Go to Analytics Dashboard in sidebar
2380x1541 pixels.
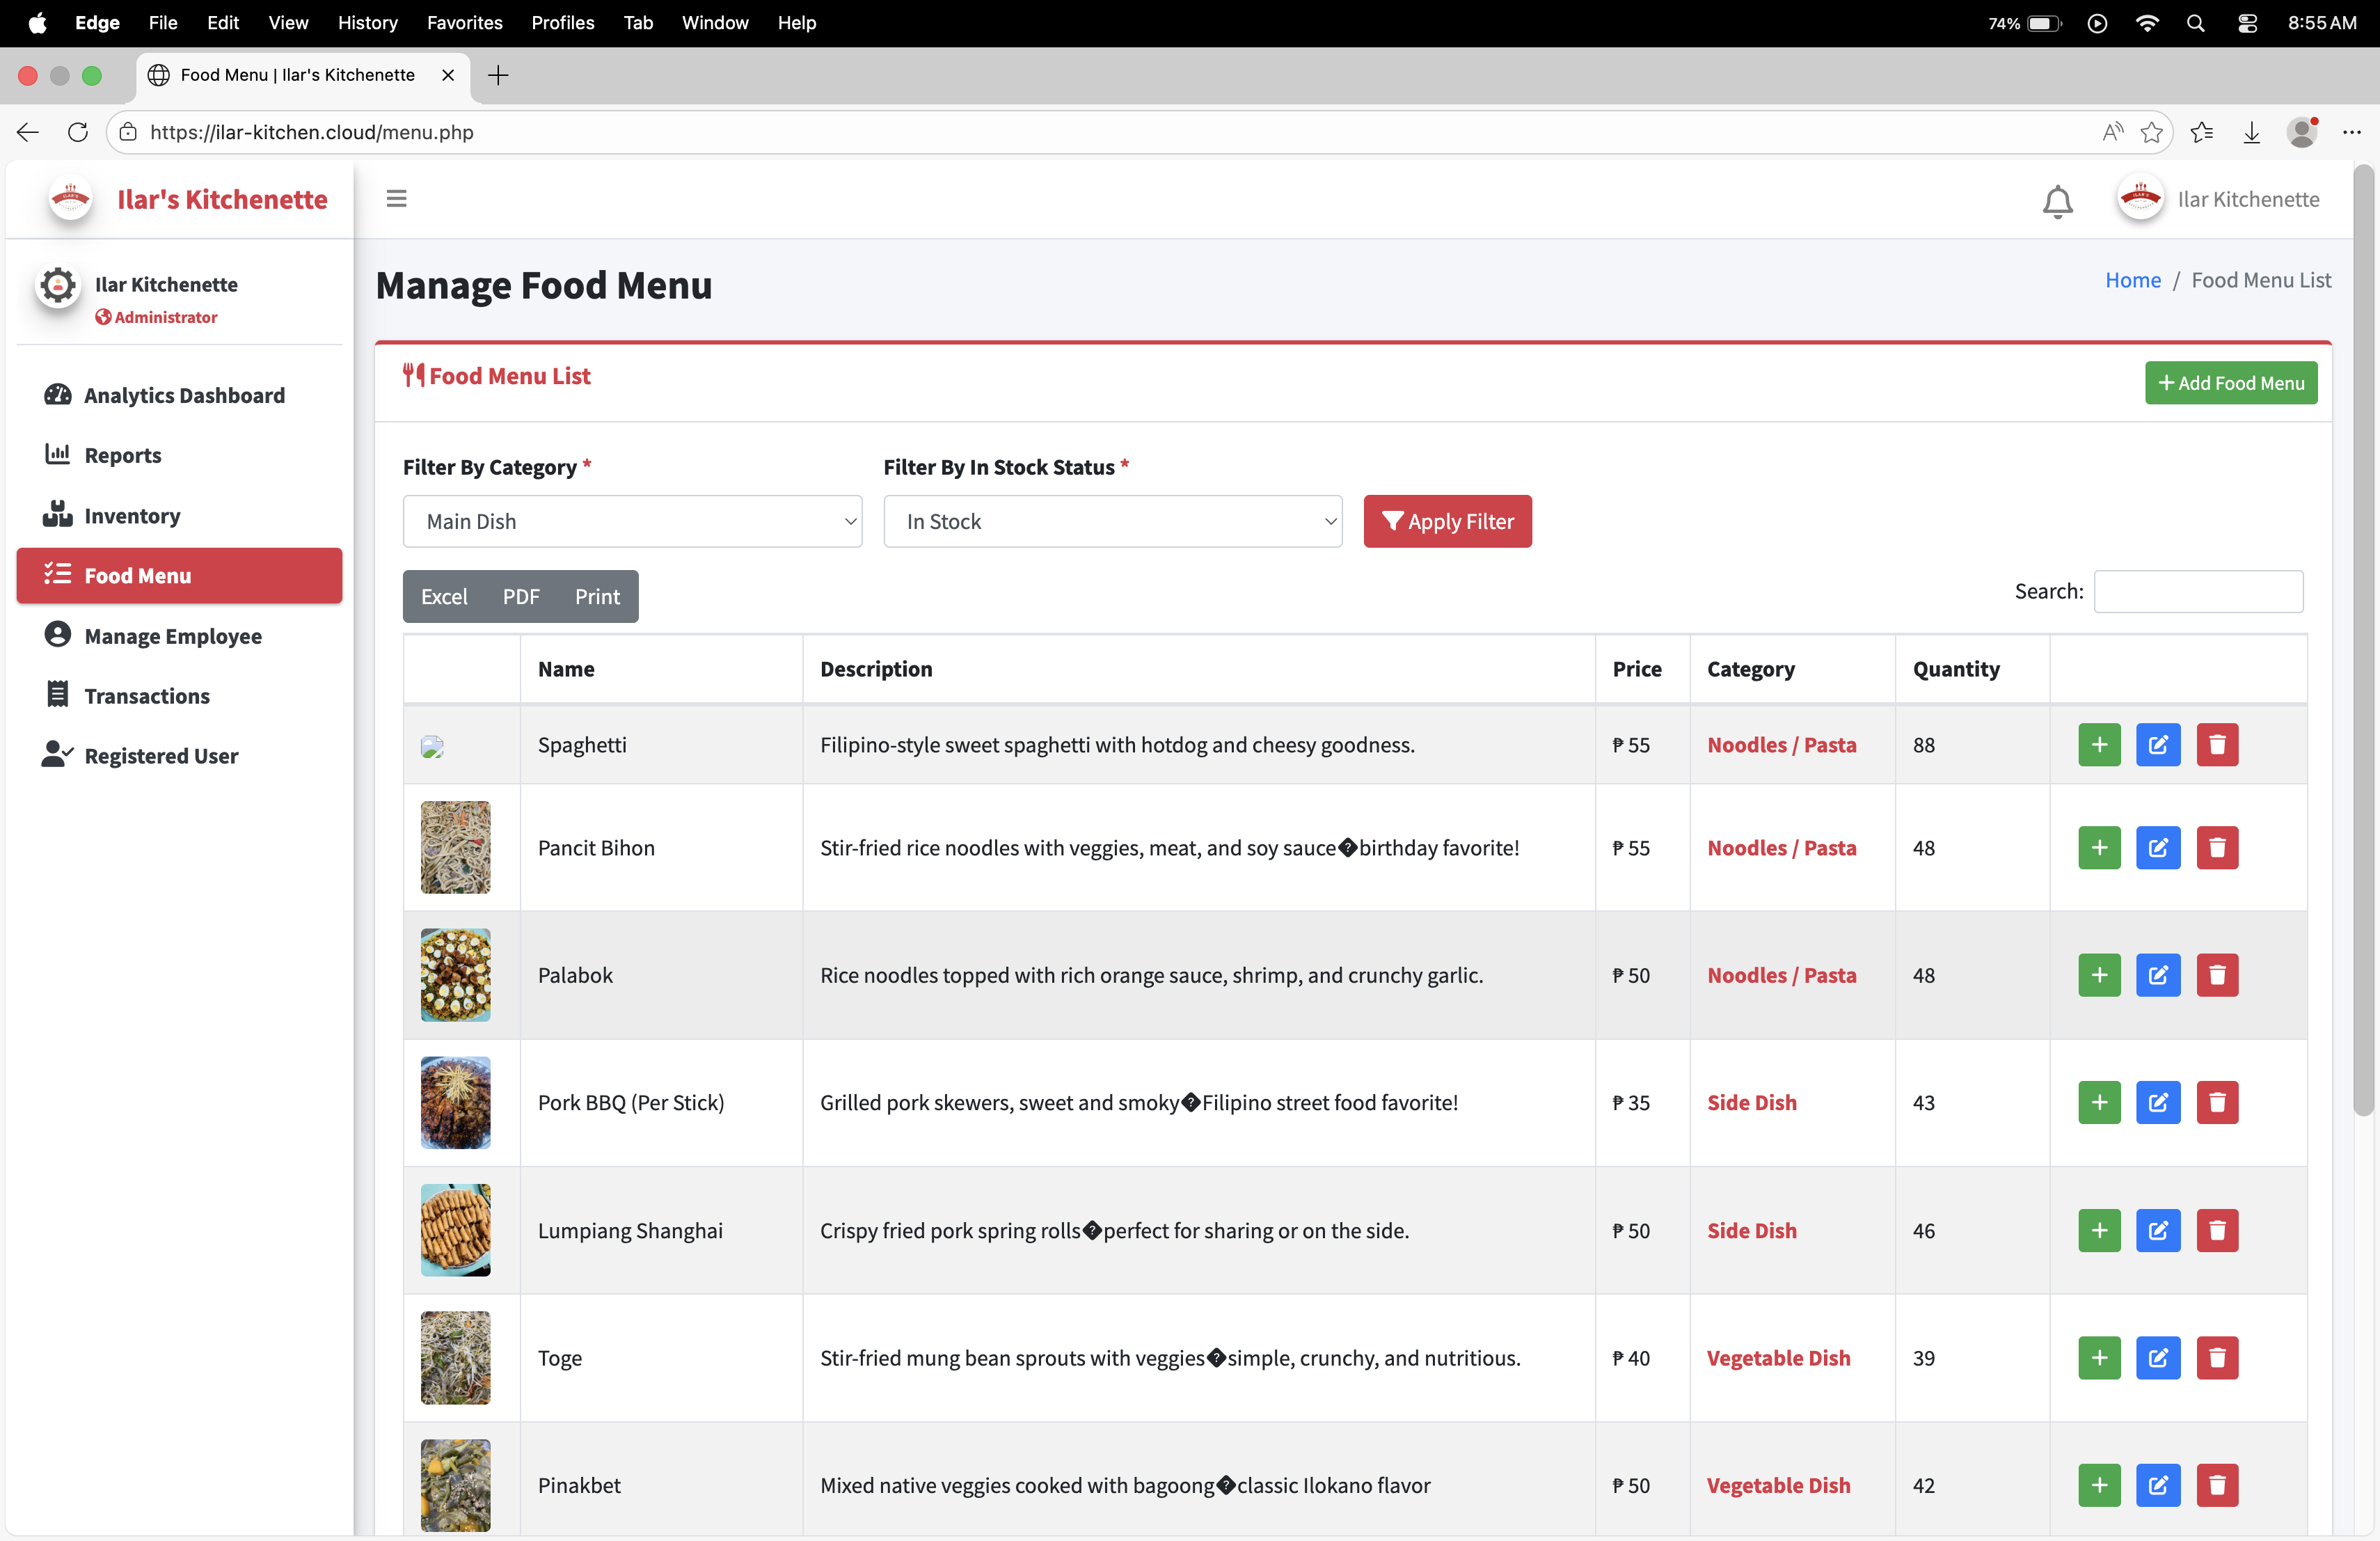(184, 395)
